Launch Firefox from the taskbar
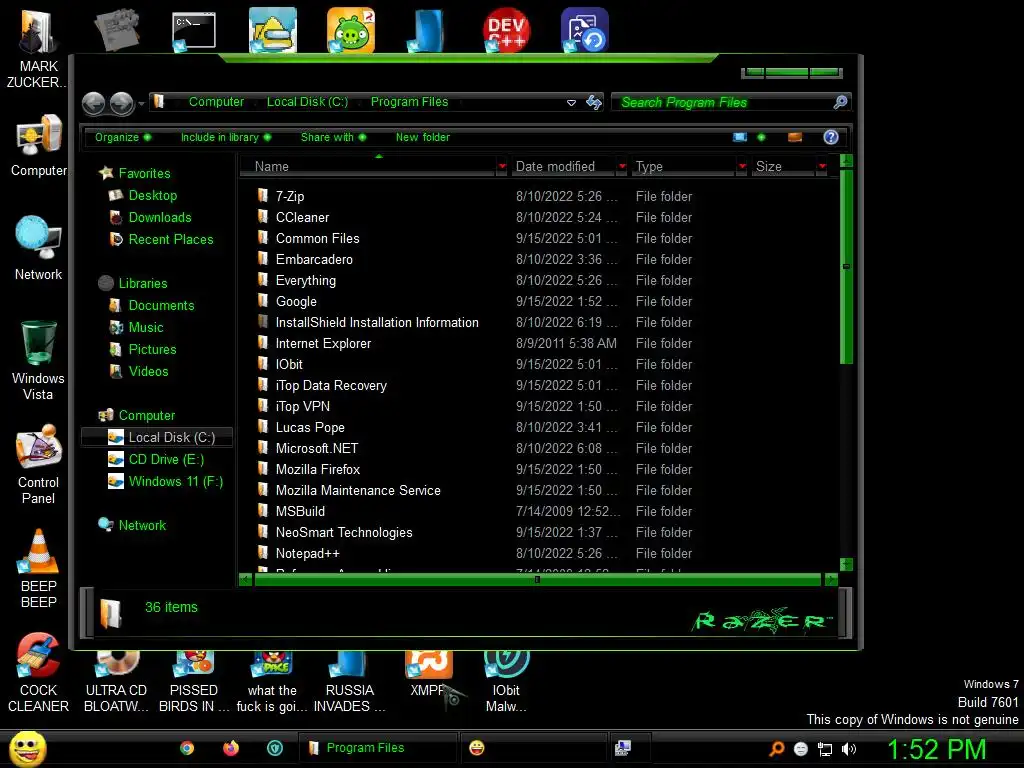 tap(231, 748)
